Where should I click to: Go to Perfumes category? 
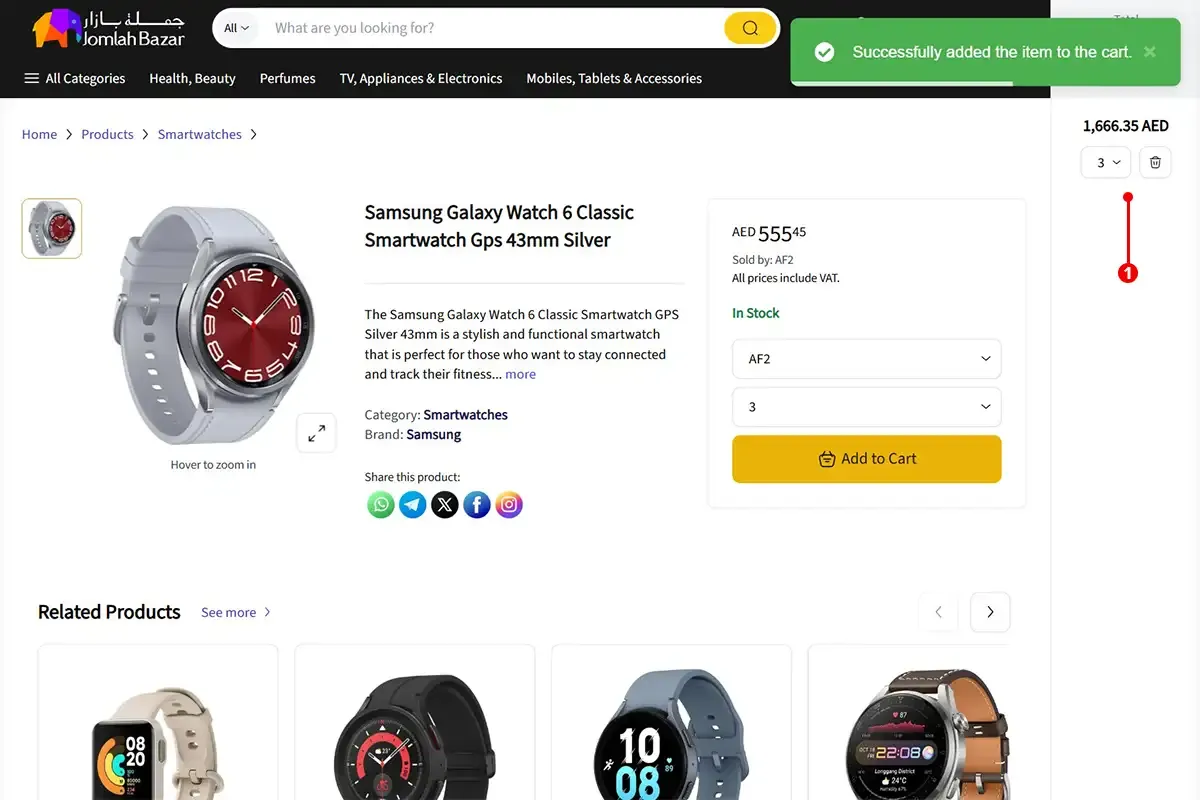pyautogui.click(x=287, y=78)
